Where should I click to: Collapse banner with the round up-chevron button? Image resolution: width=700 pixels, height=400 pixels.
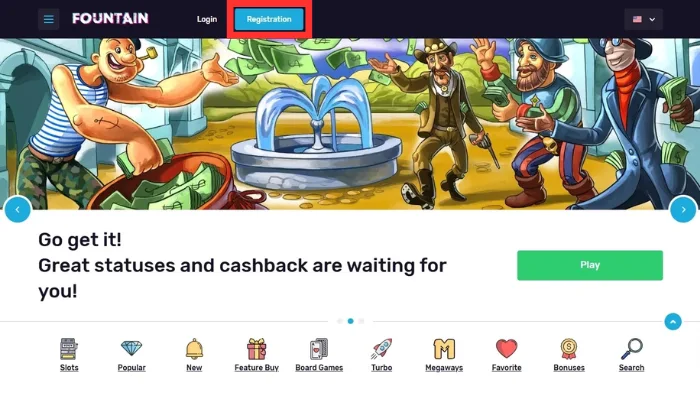coord(673,321)
